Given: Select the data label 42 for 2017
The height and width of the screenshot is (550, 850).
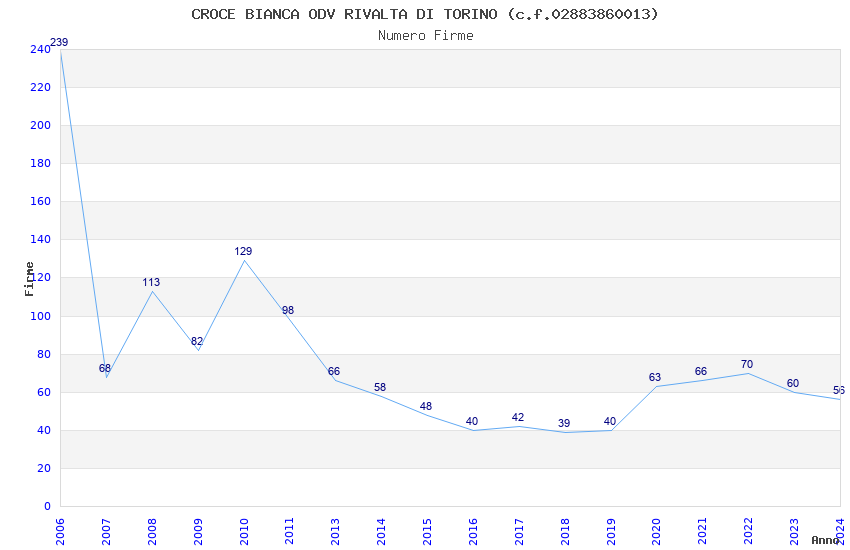Looking at the screenshot, I should pos(518,417).
